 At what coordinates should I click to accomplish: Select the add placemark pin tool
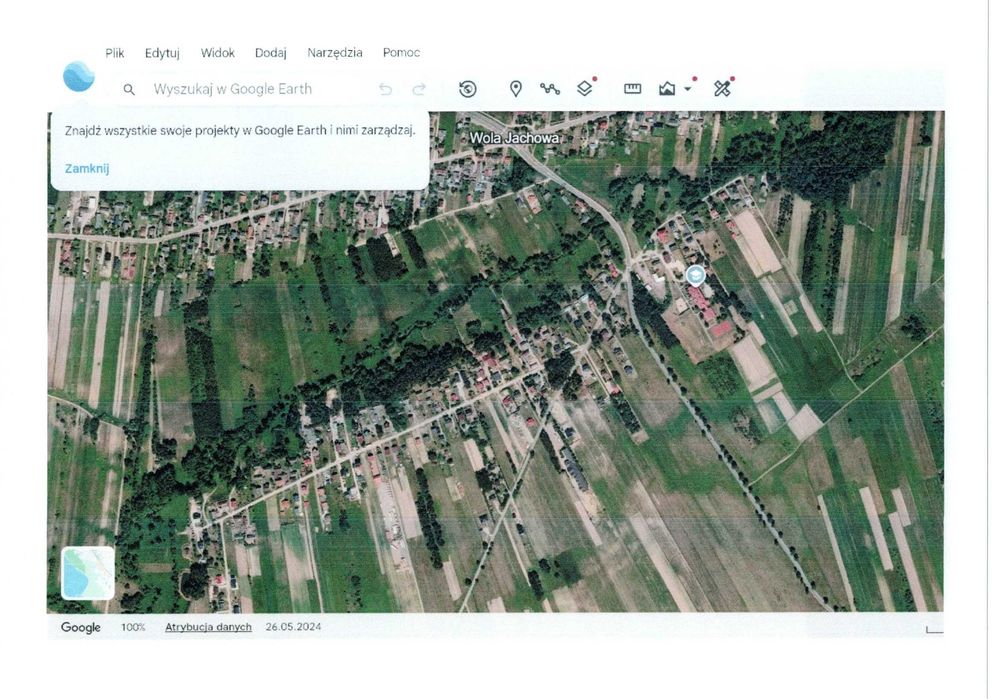(516, 89)
